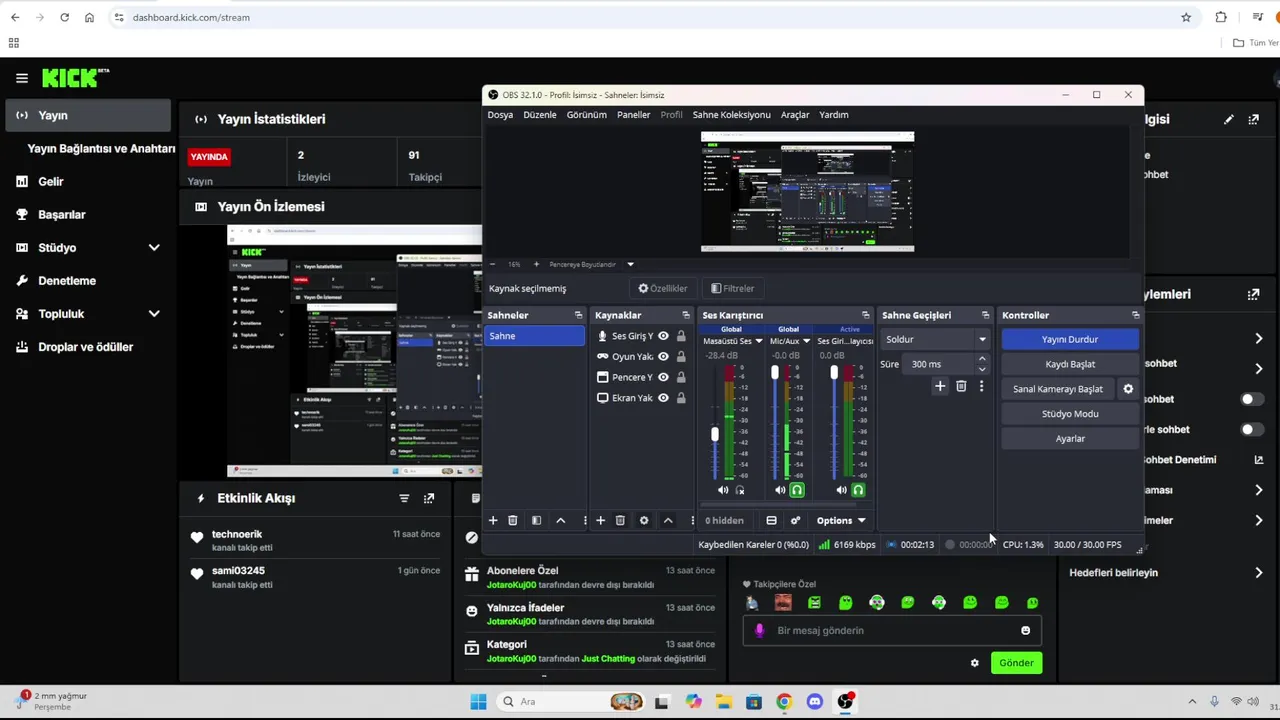Viewport: 1280px width, 720px height.
Task: Open the Düzenle menu in OBS
Action: tap(540, 115)
